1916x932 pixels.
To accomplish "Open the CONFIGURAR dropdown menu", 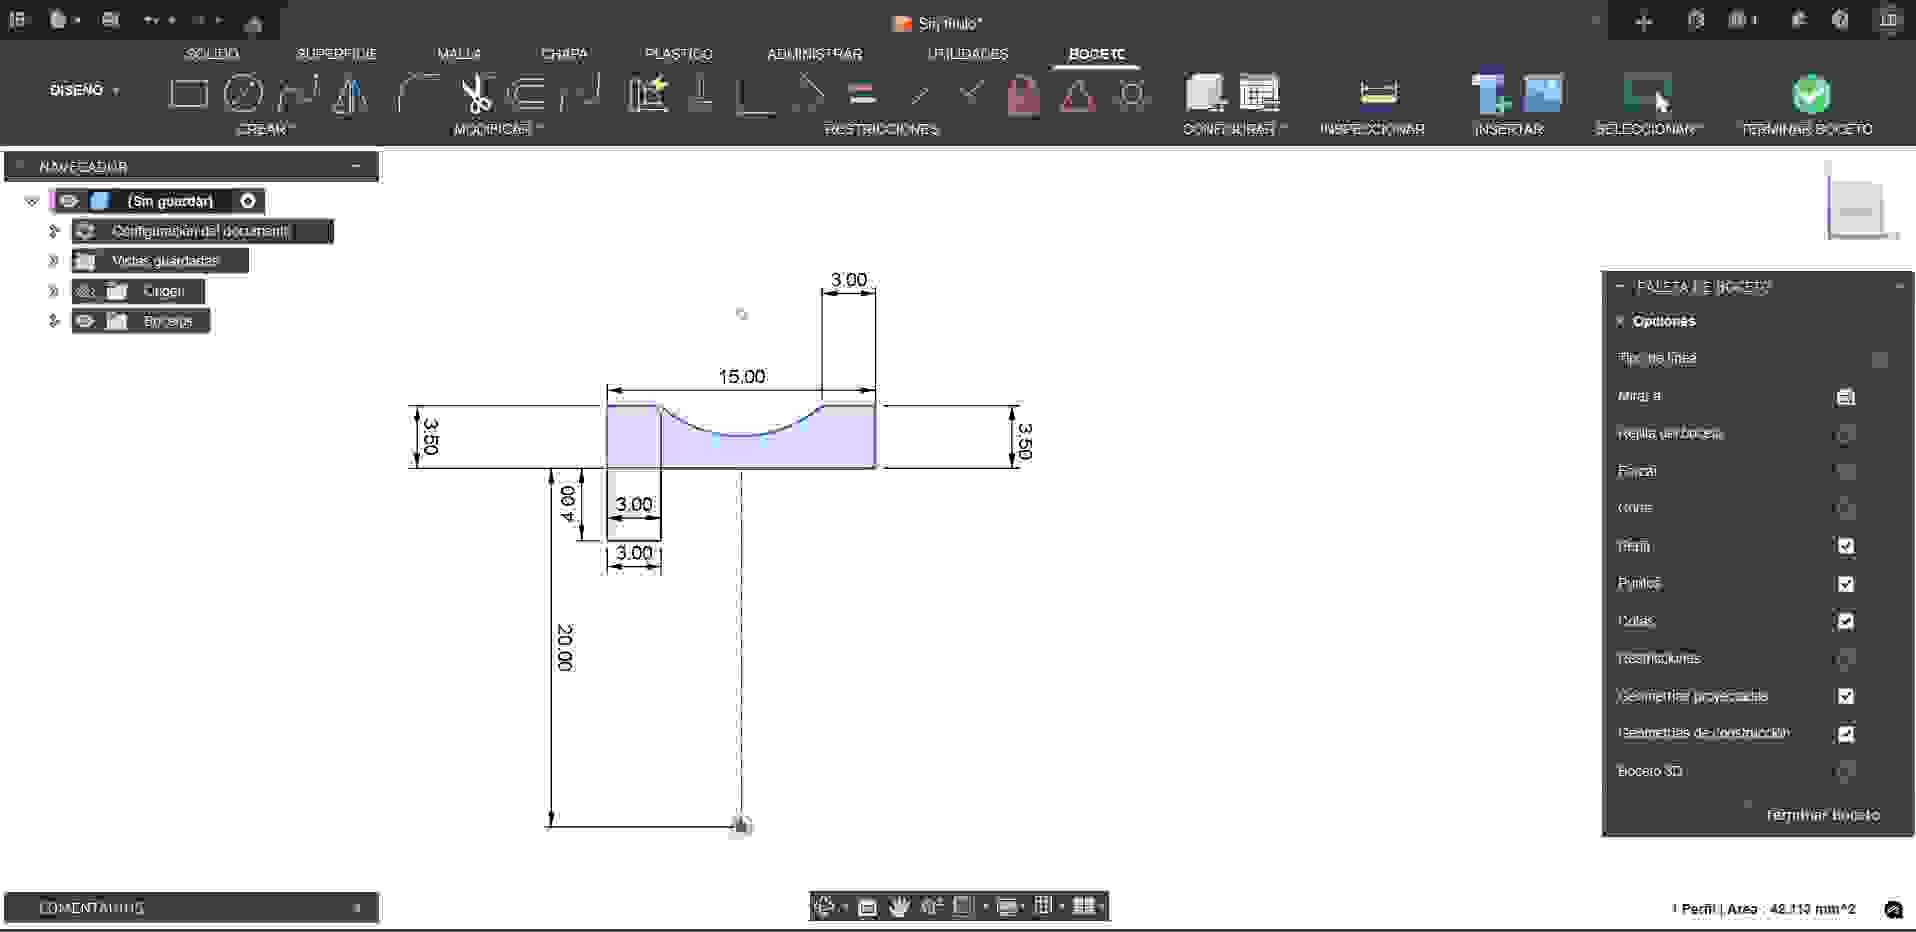I will [x=1234, y=129].
